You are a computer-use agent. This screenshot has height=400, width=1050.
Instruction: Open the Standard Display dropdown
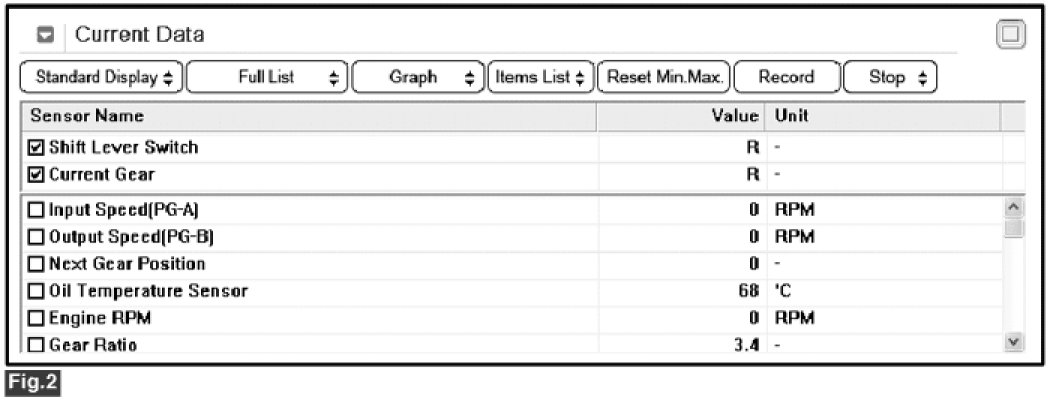102,77
